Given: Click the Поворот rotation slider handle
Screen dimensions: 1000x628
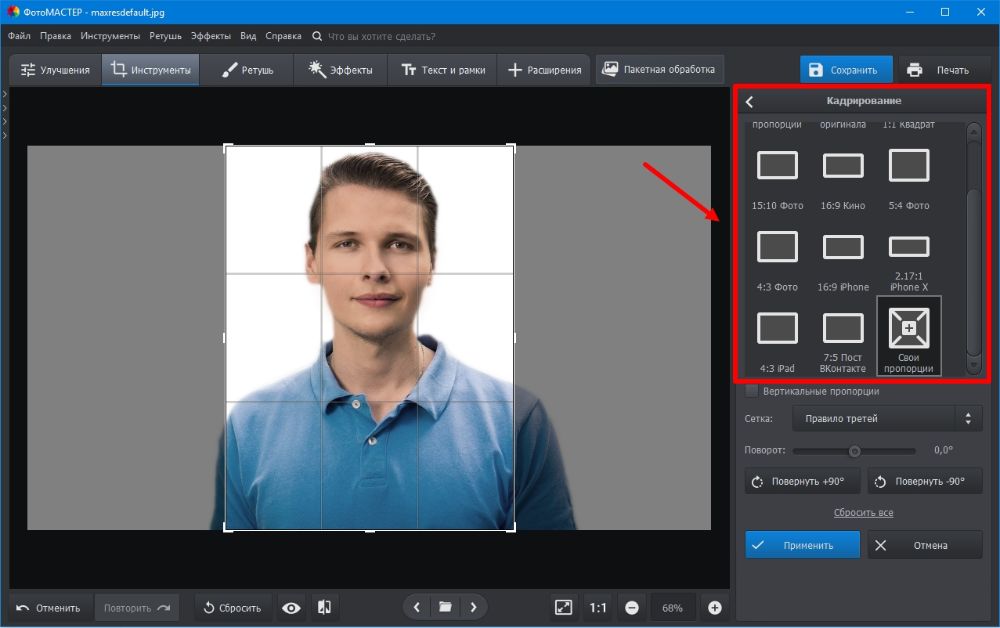Looking at the screenshot, I should point(854,451).
